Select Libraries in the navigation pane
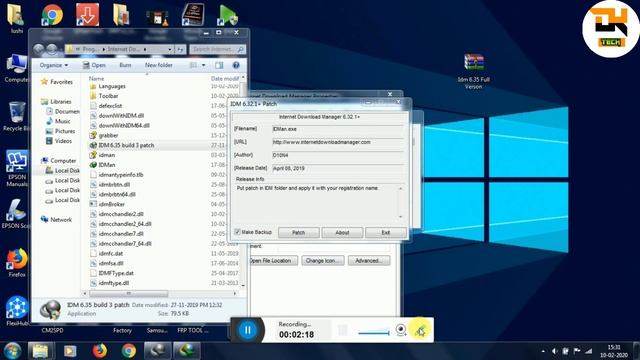640x360 pixels. tap(56, 102)
